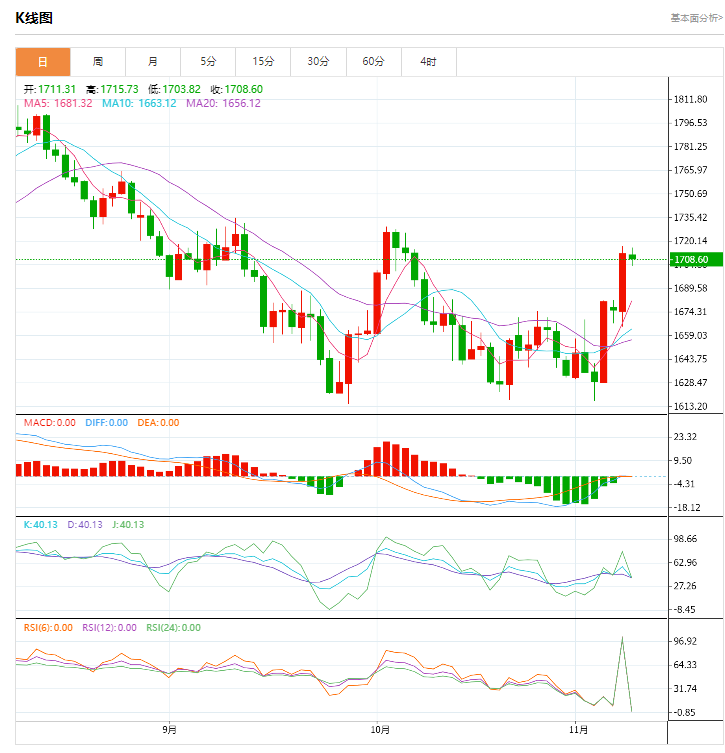Click the green 1708.60 current price tag
Image resolution: width=725 pixels, height=753 pixels.
click(696, 260)
